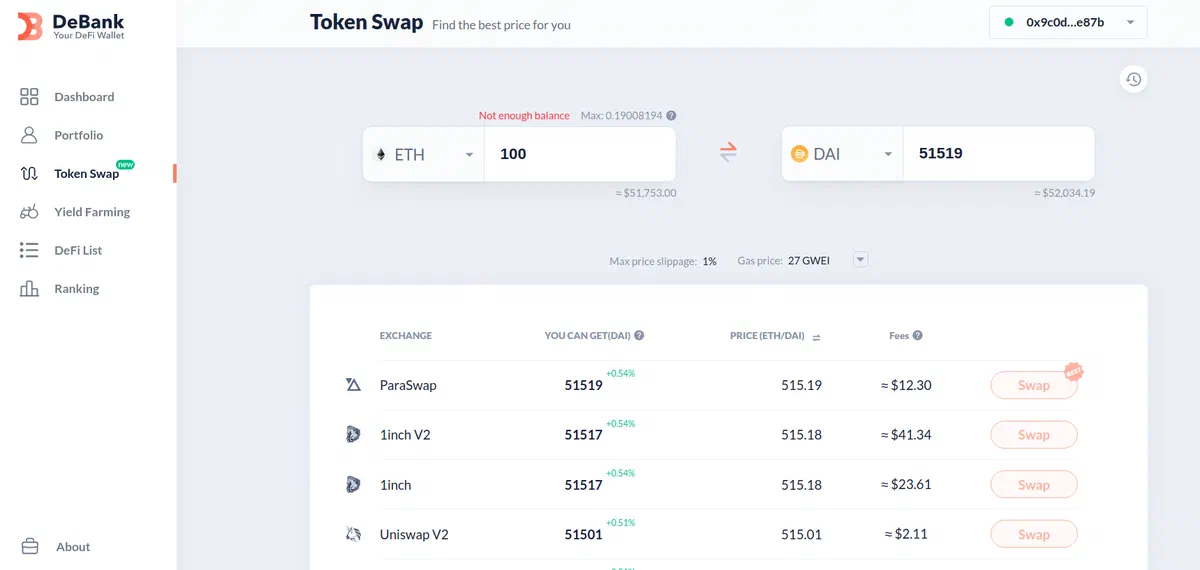
Task: Click the Yield Farming tractor icon
Action: pos(29,212)
